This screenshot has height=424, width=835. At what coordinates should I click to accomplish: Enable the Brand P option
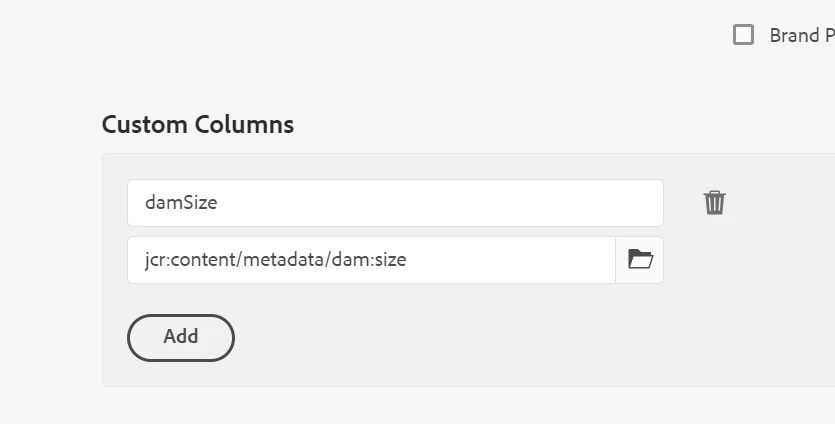743,35
